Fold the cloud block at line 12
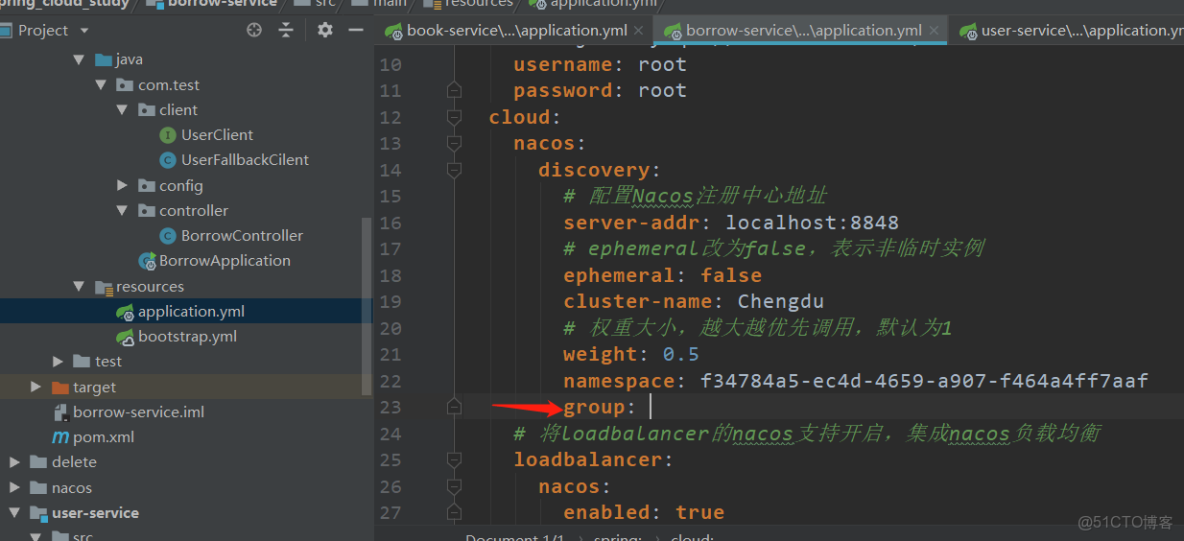This screenshot has width=1184, height=541. point(454,118)
